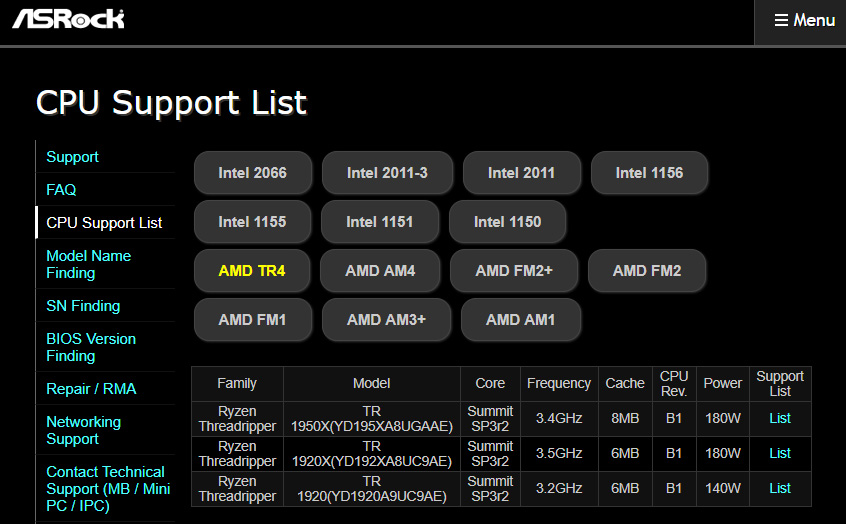Image resolution: width=846 pixels, height=524 pixels.
Task: Select the highlighted AMD TR4 button
Action: tap(251, 270)
